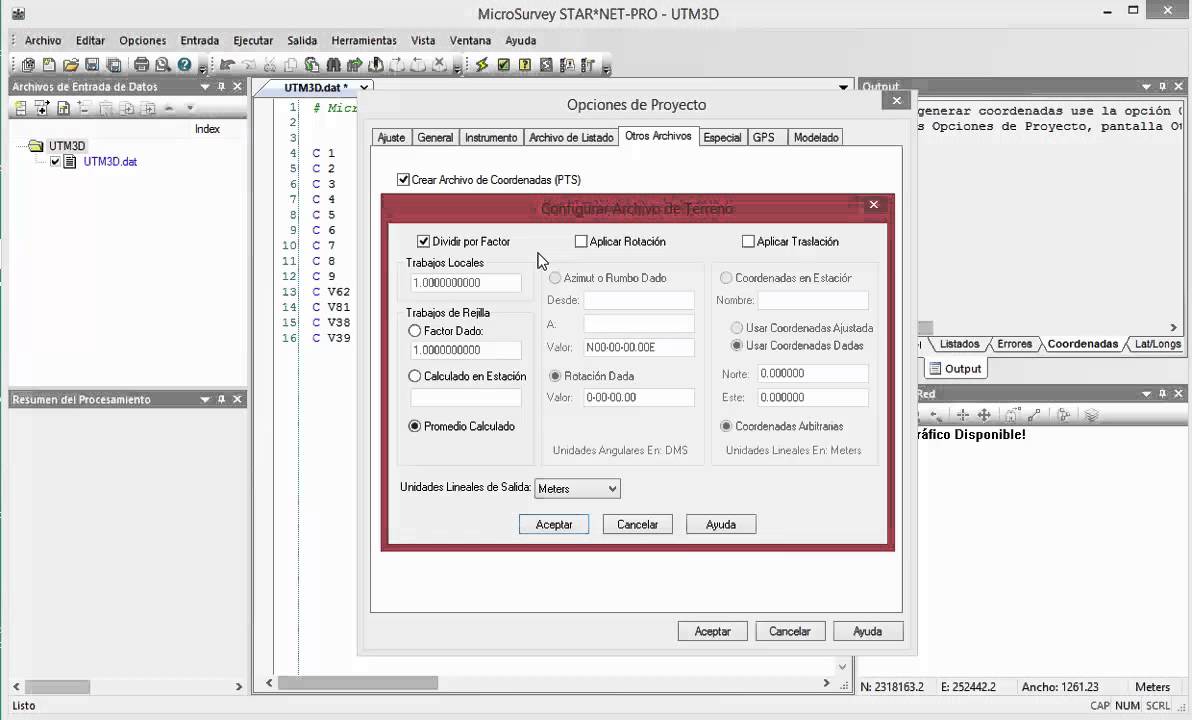Click the Output panel horizontal scrollbar thumb
Screen dimensions: 1192x720
click(x=925, y=328)
